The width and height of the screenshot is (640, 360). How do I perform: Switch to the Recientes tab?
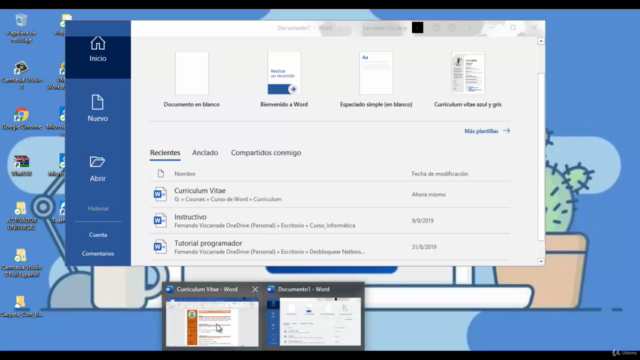pyautogui.click(x=165, y=153)
